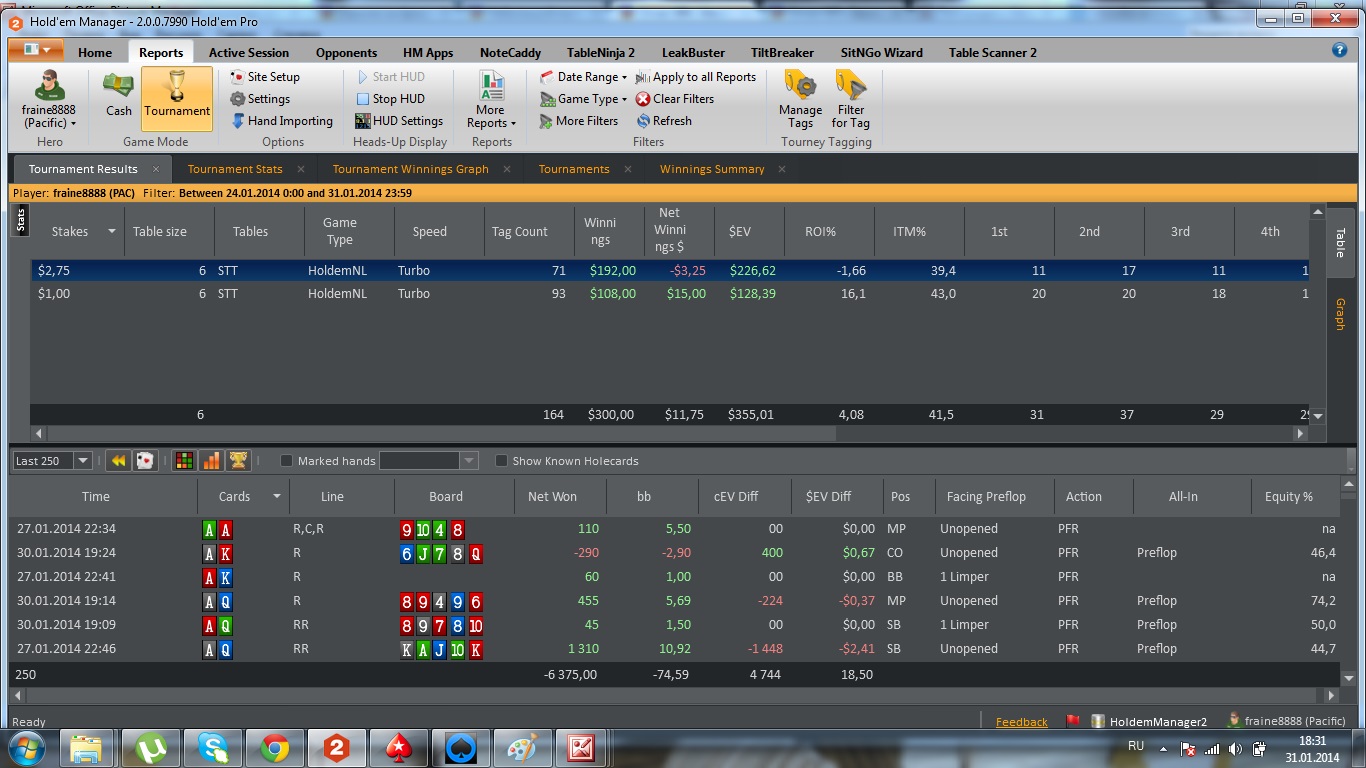Open the Tournament Stats report tab
Image resolution: width=1366 pixels, height=768 pixels.
pyautogui.click(x=235, y=169)
